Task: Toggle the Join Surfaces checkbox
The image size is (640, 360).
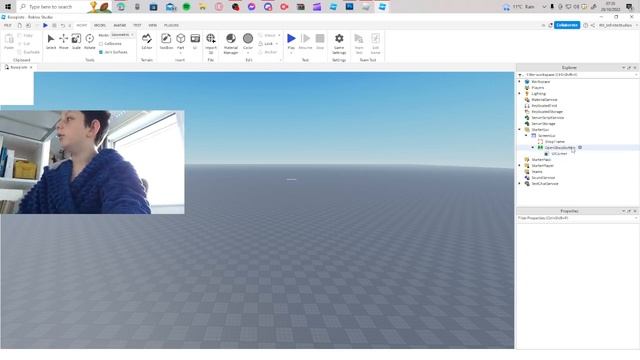Action: coord(101,52)
